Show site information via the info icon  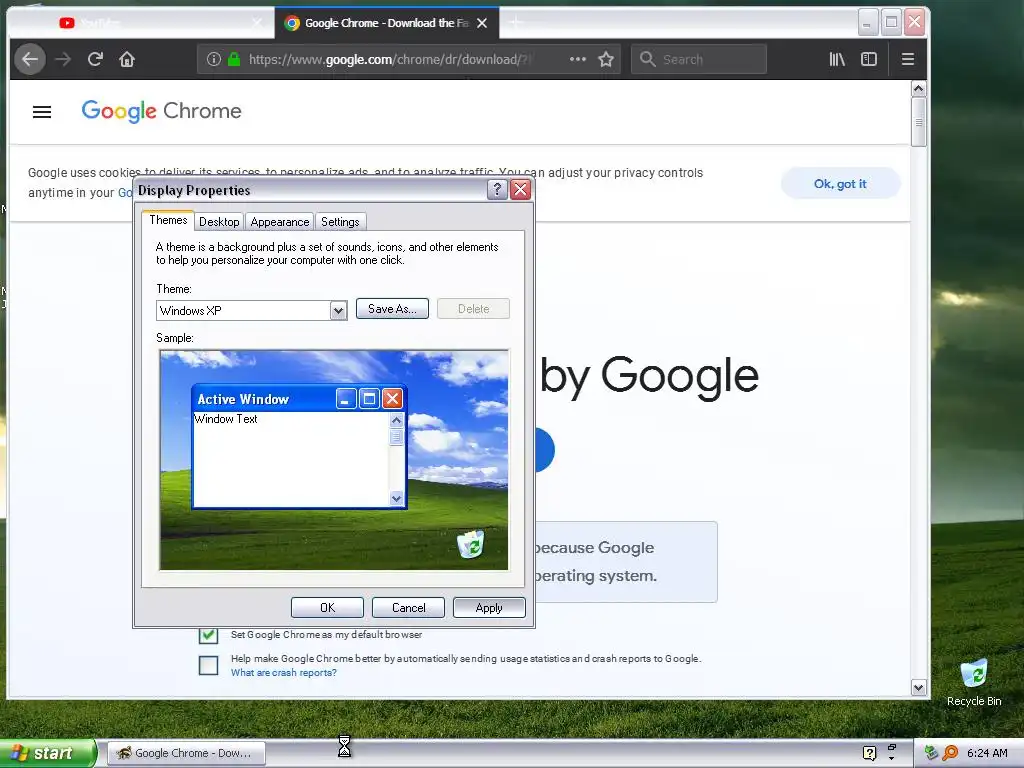click(x=214, y=59)
